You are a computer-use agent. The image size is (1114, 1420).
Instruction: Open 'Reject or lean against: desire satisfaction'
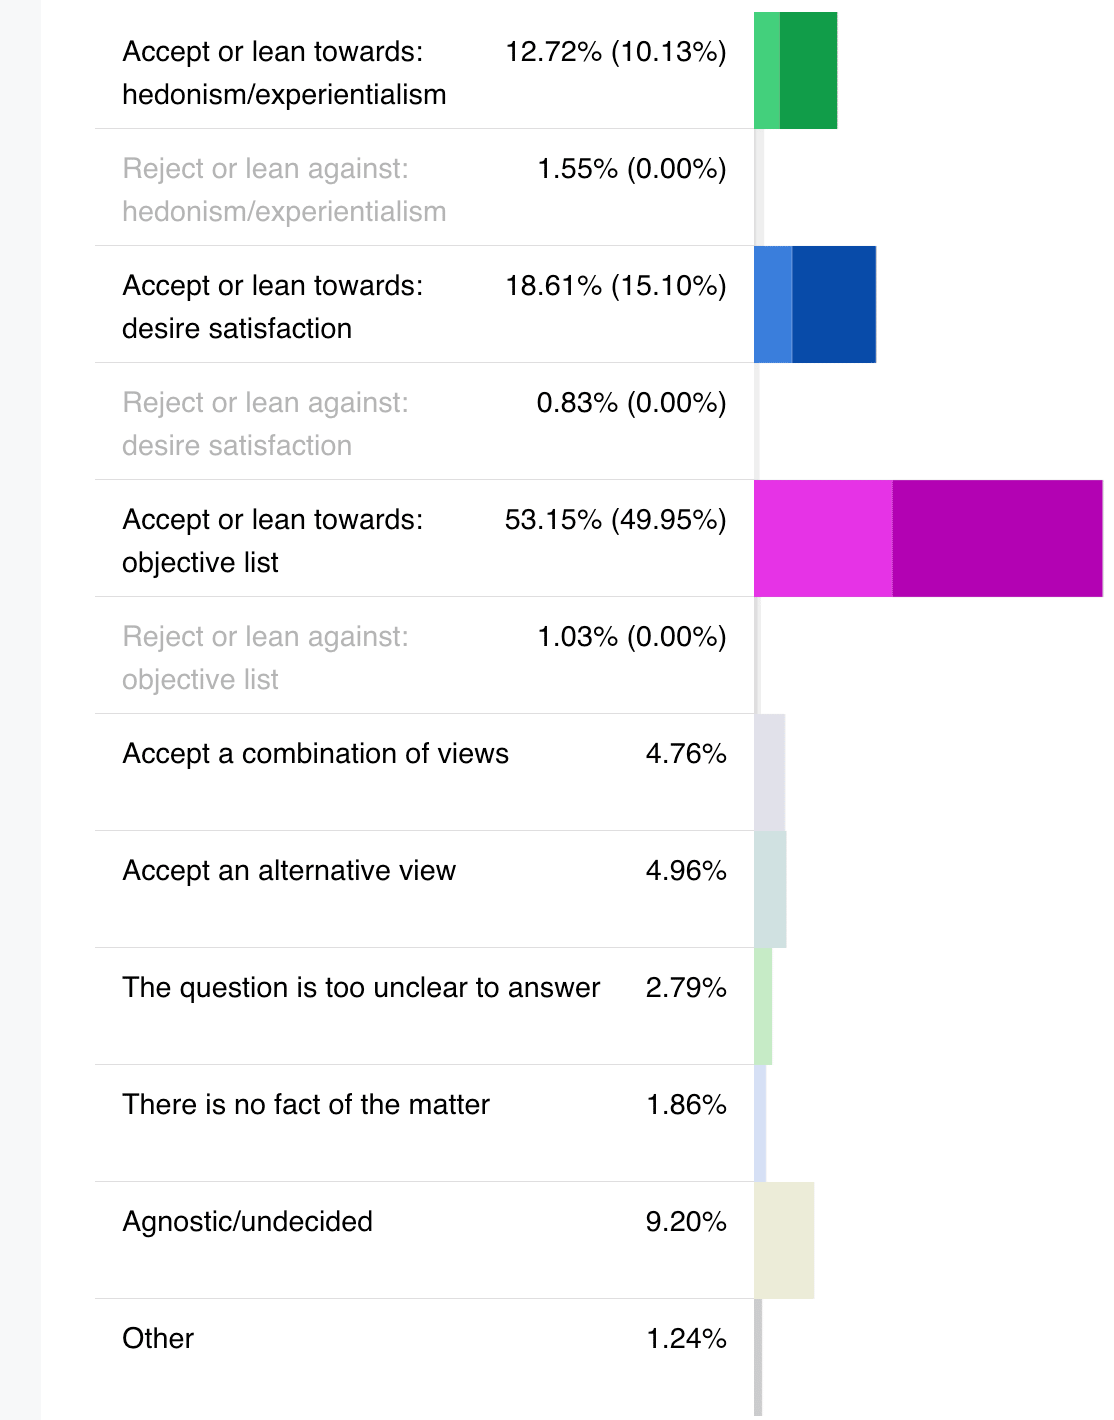click(x=424, y=422)
